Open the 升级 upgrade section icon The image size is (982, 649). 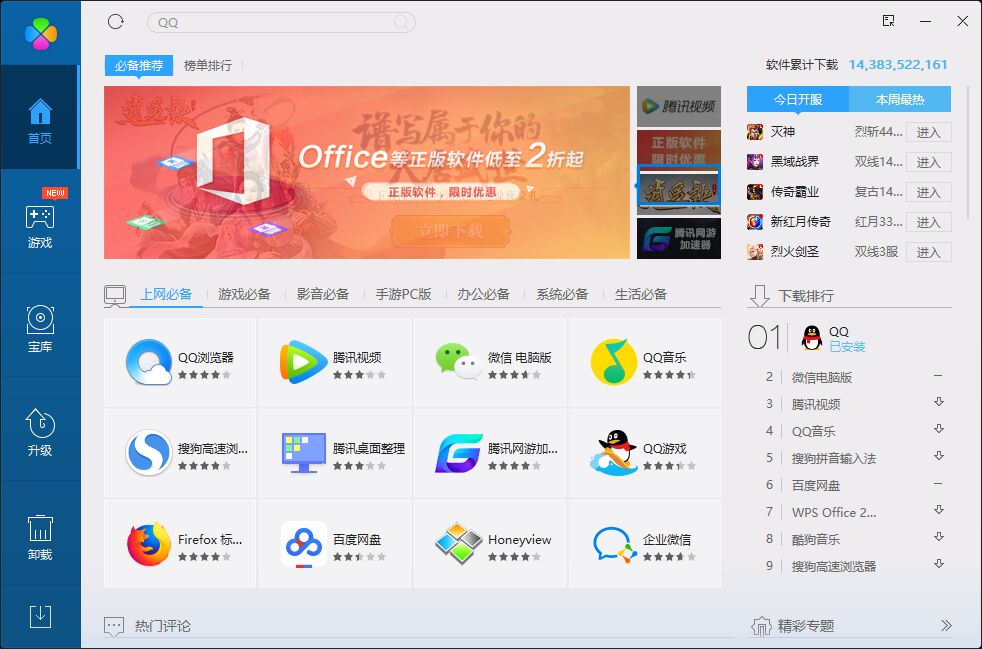[x=40, y=423]
